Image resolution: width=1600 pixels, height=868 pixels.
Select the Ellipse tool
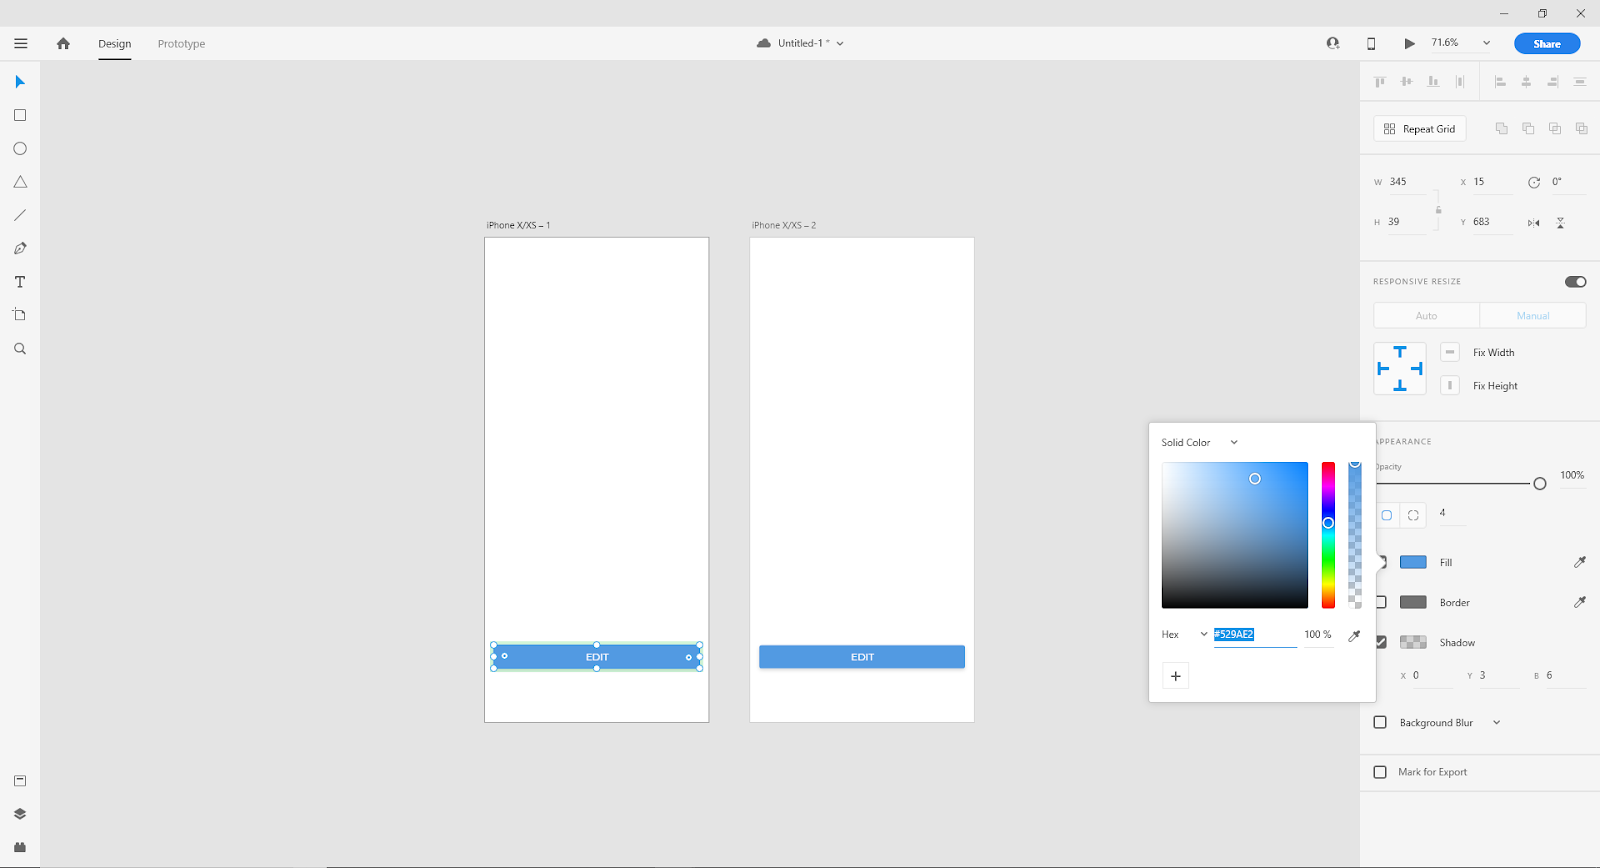point(20,148)
